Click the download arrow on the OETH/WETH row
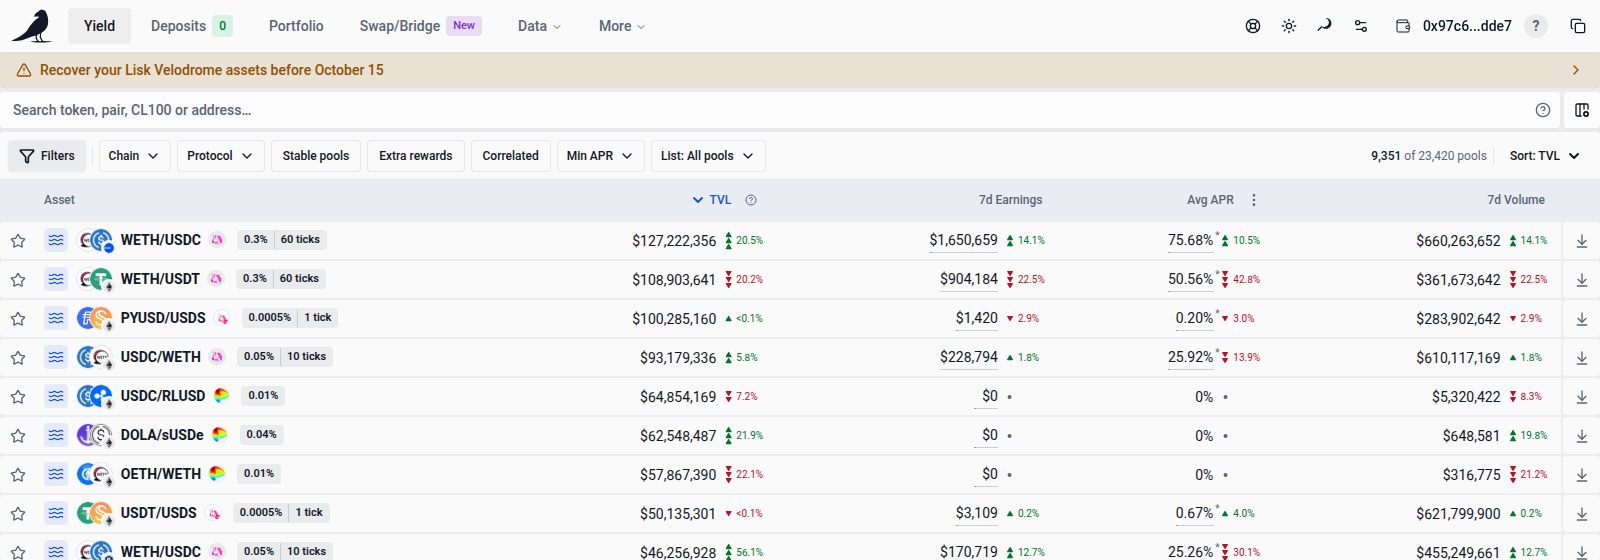This screenshot has height=560, width=1600. (x=1582, y=475)
